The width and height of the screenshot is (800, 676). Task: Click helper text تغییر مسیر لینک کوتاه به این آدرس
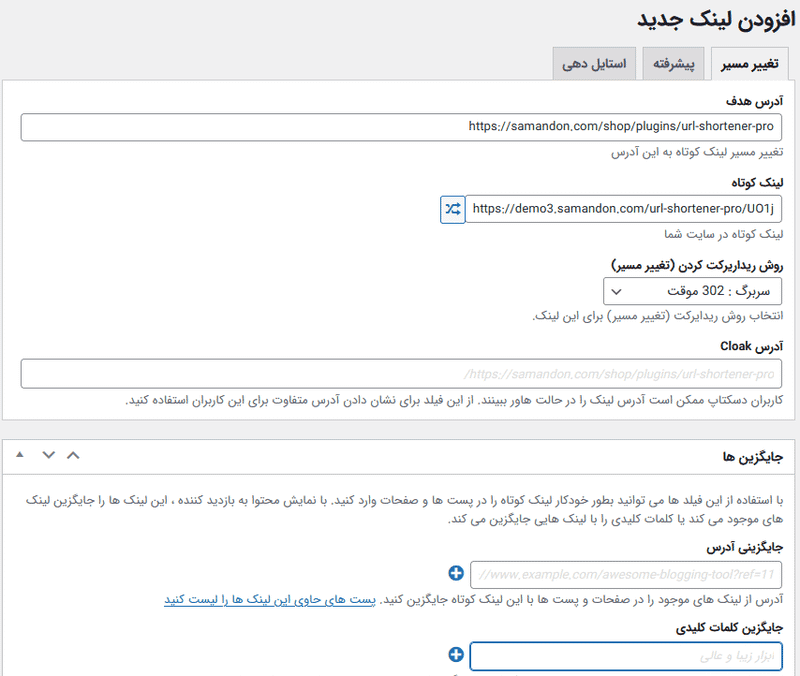697,153
